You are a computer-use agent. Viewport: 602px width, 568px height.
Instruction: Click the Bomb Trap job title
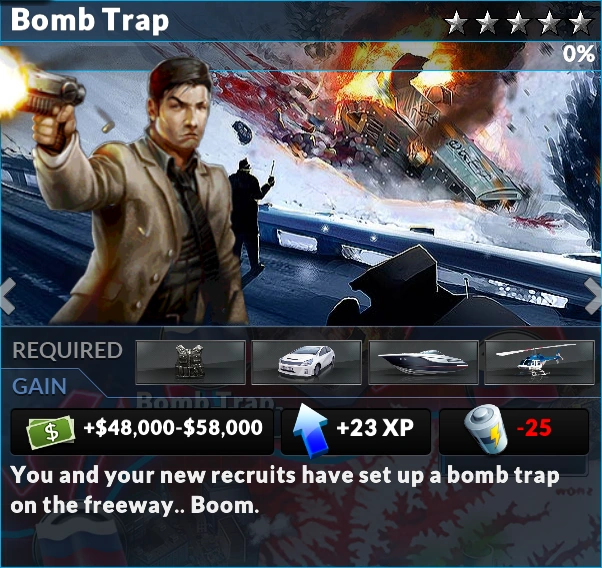pos(90,21)
